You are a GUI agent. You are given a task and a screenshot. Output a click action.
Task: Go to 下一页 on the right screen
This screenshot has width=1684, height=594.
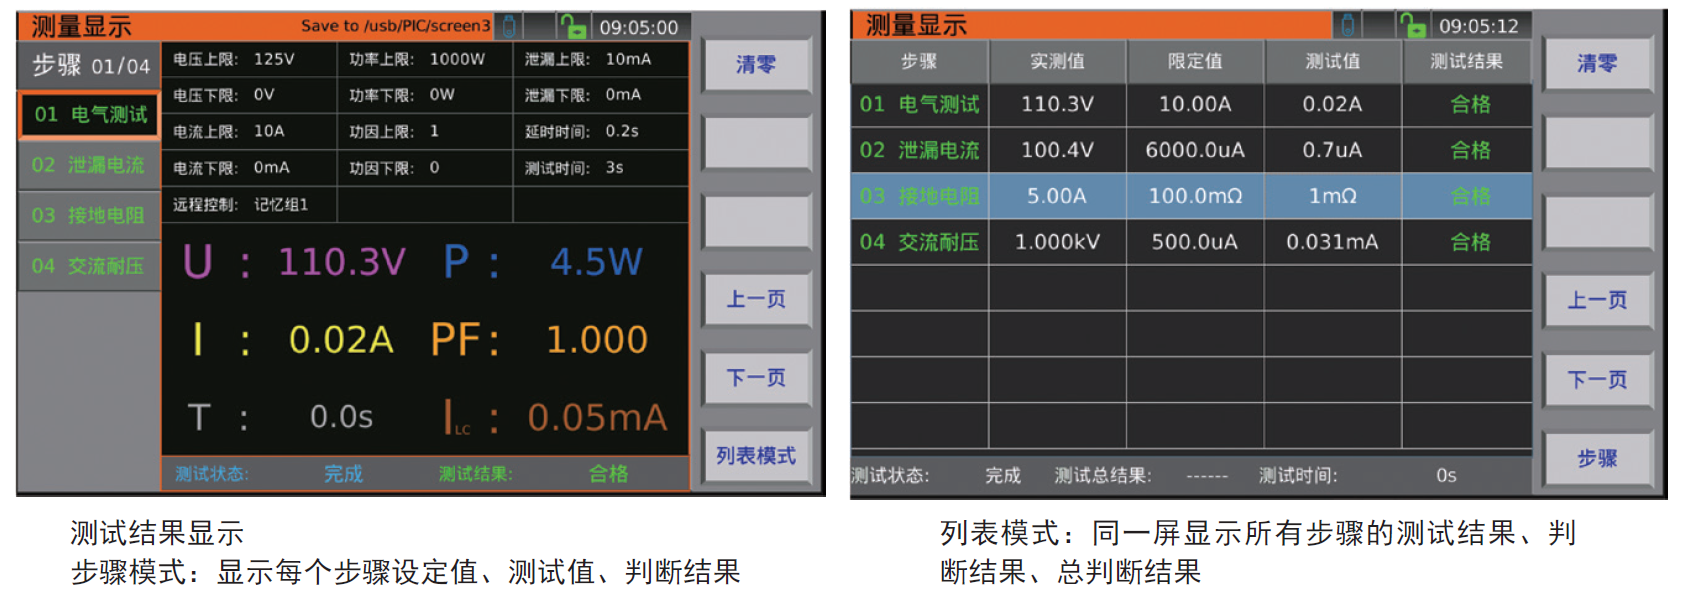[1597, 380]
